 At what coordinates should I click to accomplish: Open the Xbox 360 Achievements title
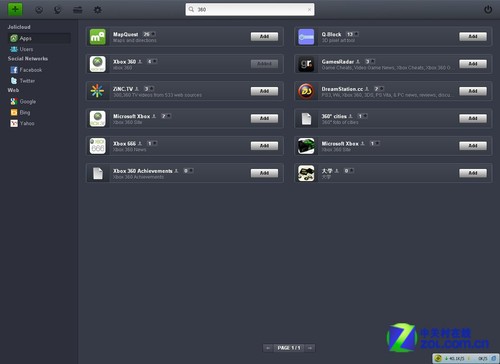(143, 171)
